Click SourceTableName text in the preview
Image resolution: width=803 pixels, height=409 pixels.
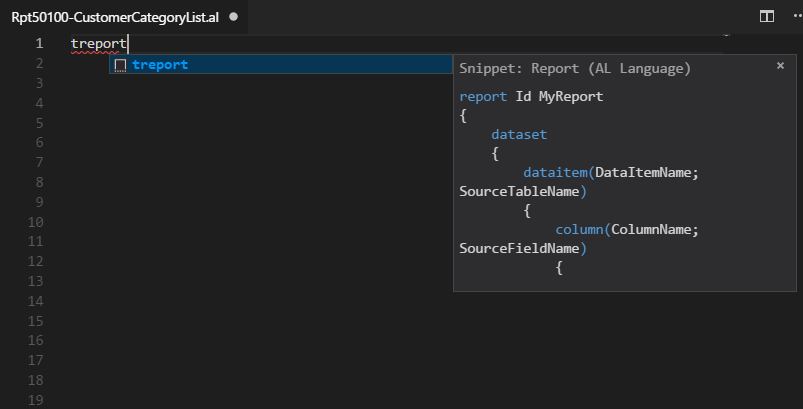pyautogui.click(x=519, y=192)
